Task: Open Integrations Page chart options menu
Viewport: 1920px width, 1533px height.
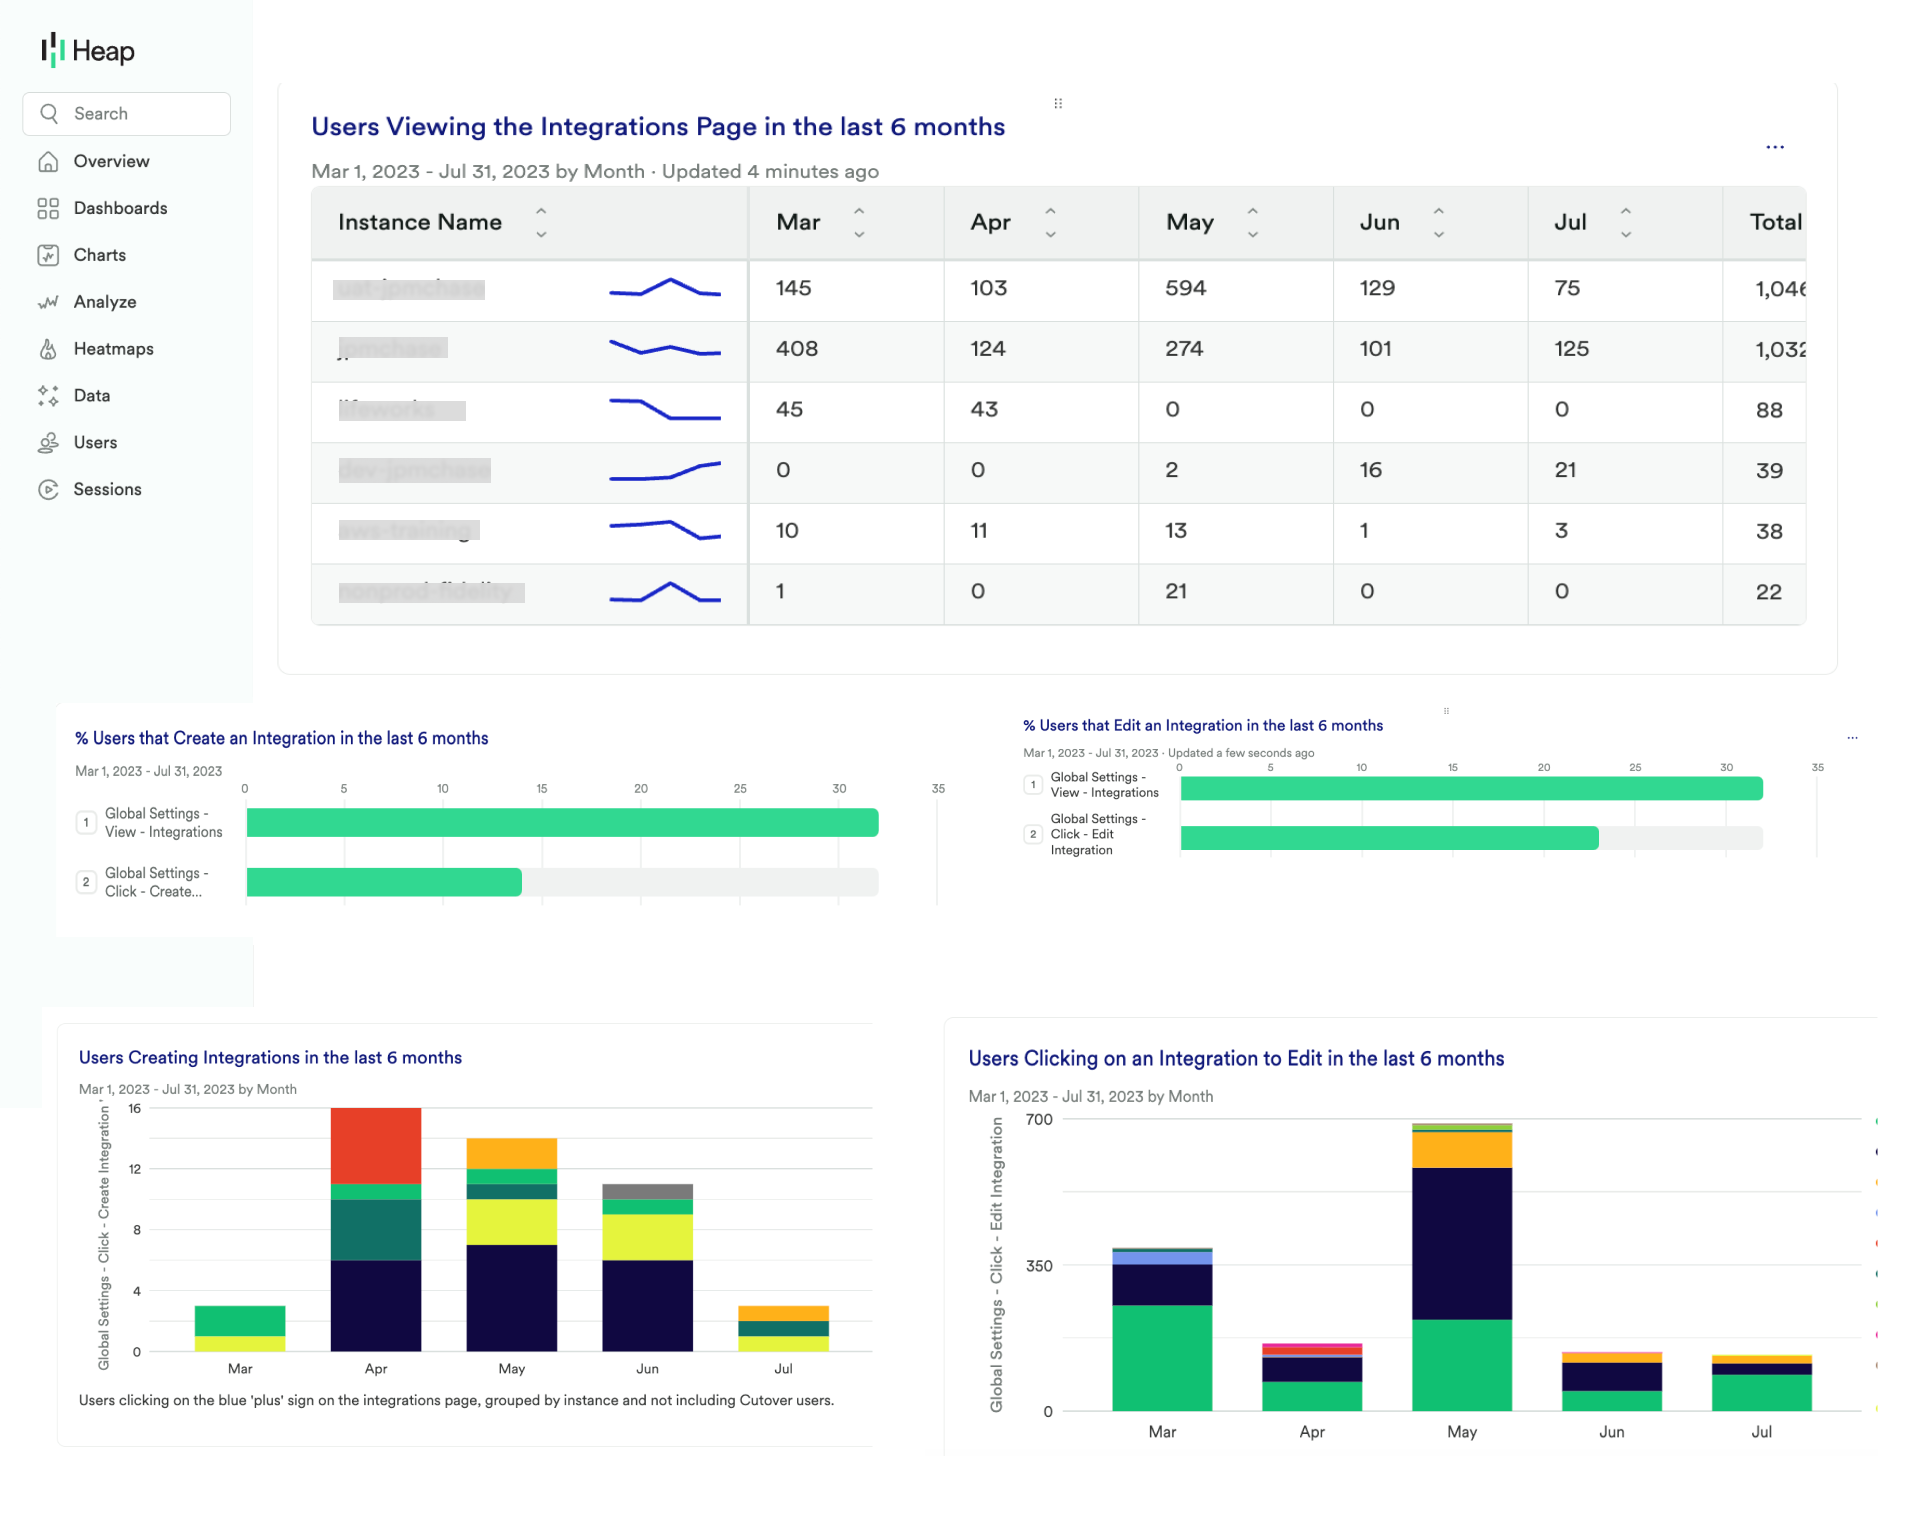Action: [1775, 147]
